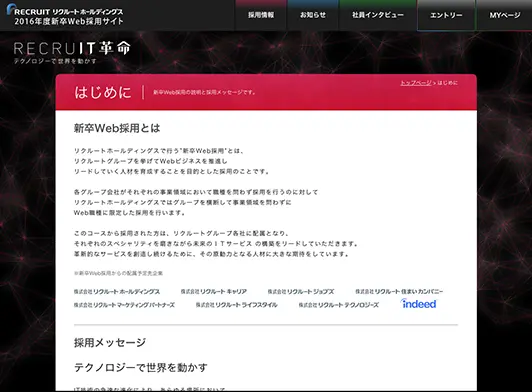This screenshot has width=532, height=392.
Task: Click the 株式会社リクルートキャリア company logo
Action: point(213,292)
